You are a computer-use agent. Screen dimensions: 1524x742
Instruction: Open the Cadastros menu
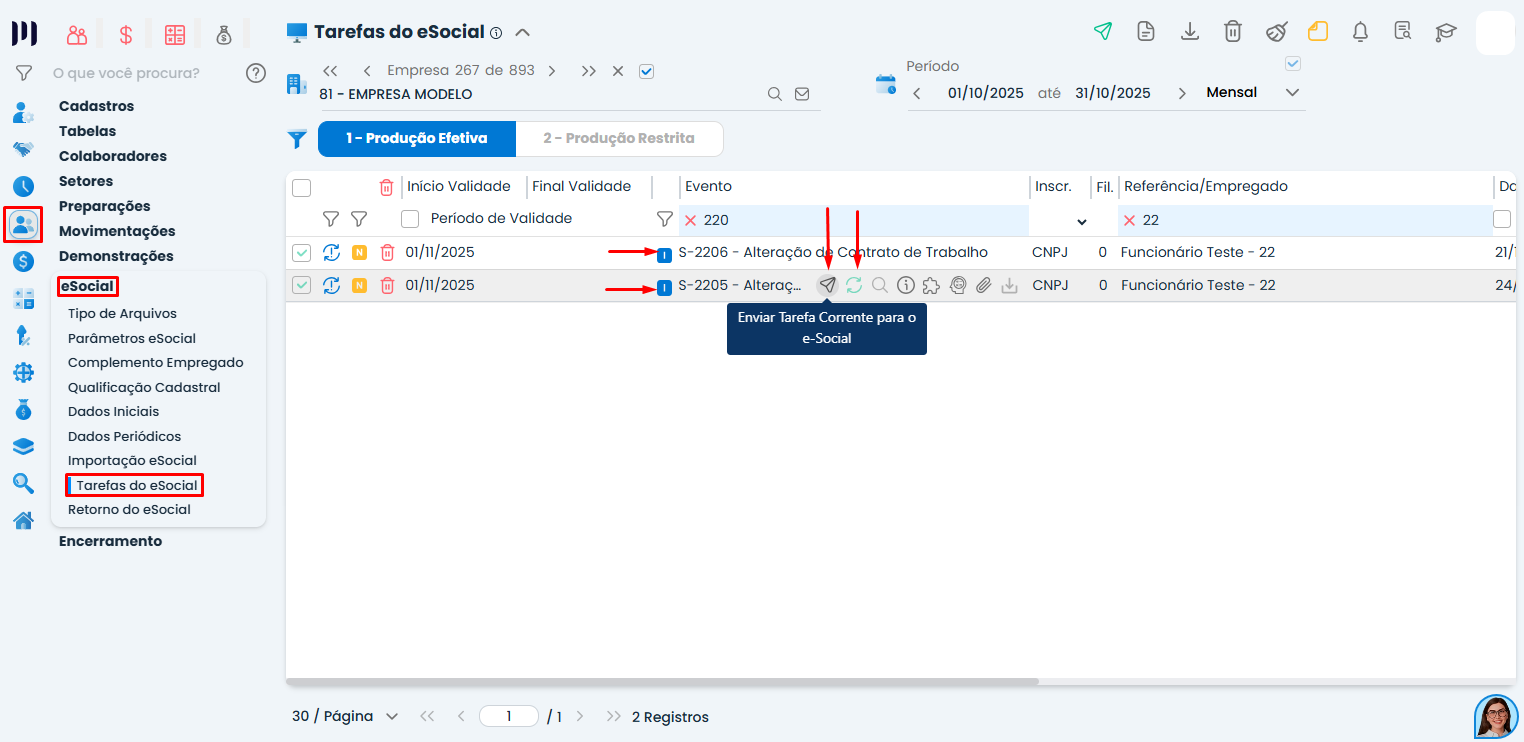click(x=96, y=106)
